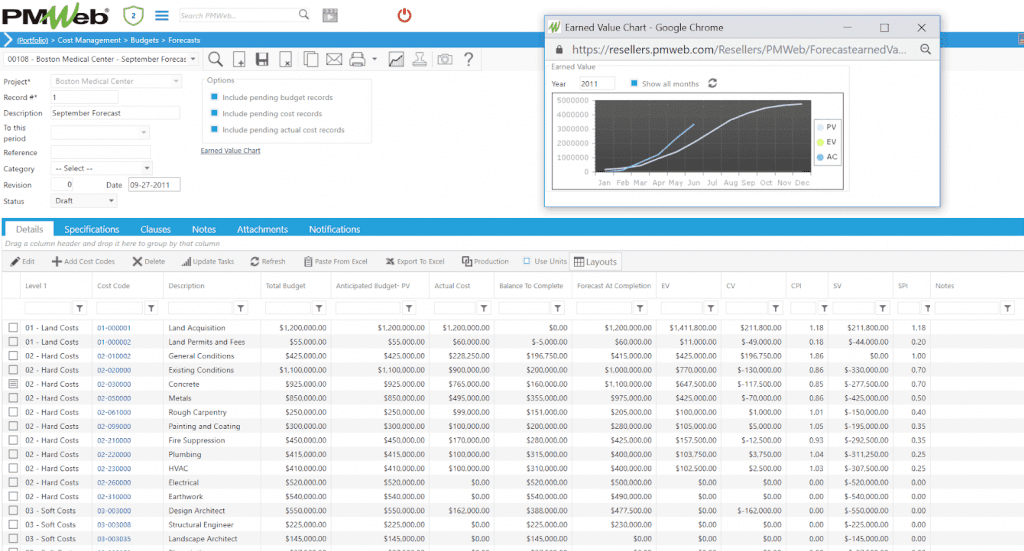
Task: Open the forecast record selector dropdown
Action: point(191,60)
